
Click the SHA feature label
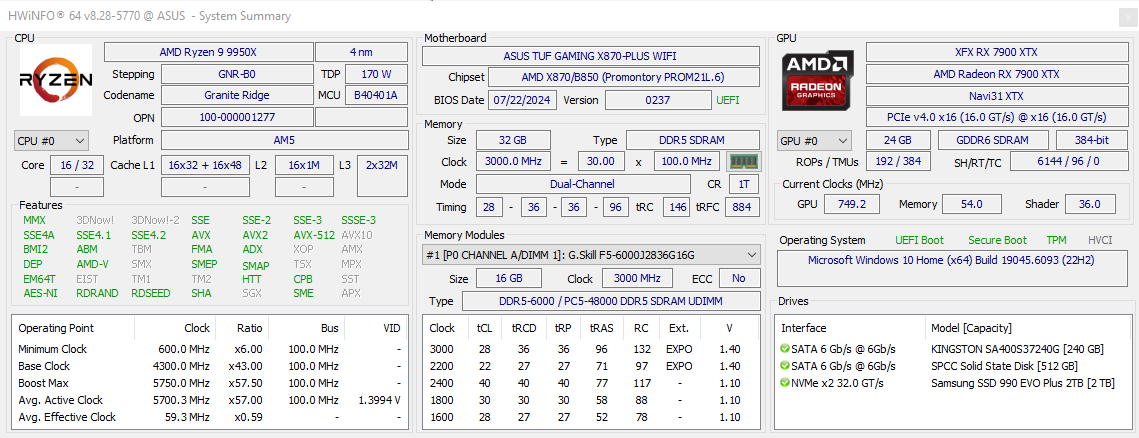click(x=201, y=293)
